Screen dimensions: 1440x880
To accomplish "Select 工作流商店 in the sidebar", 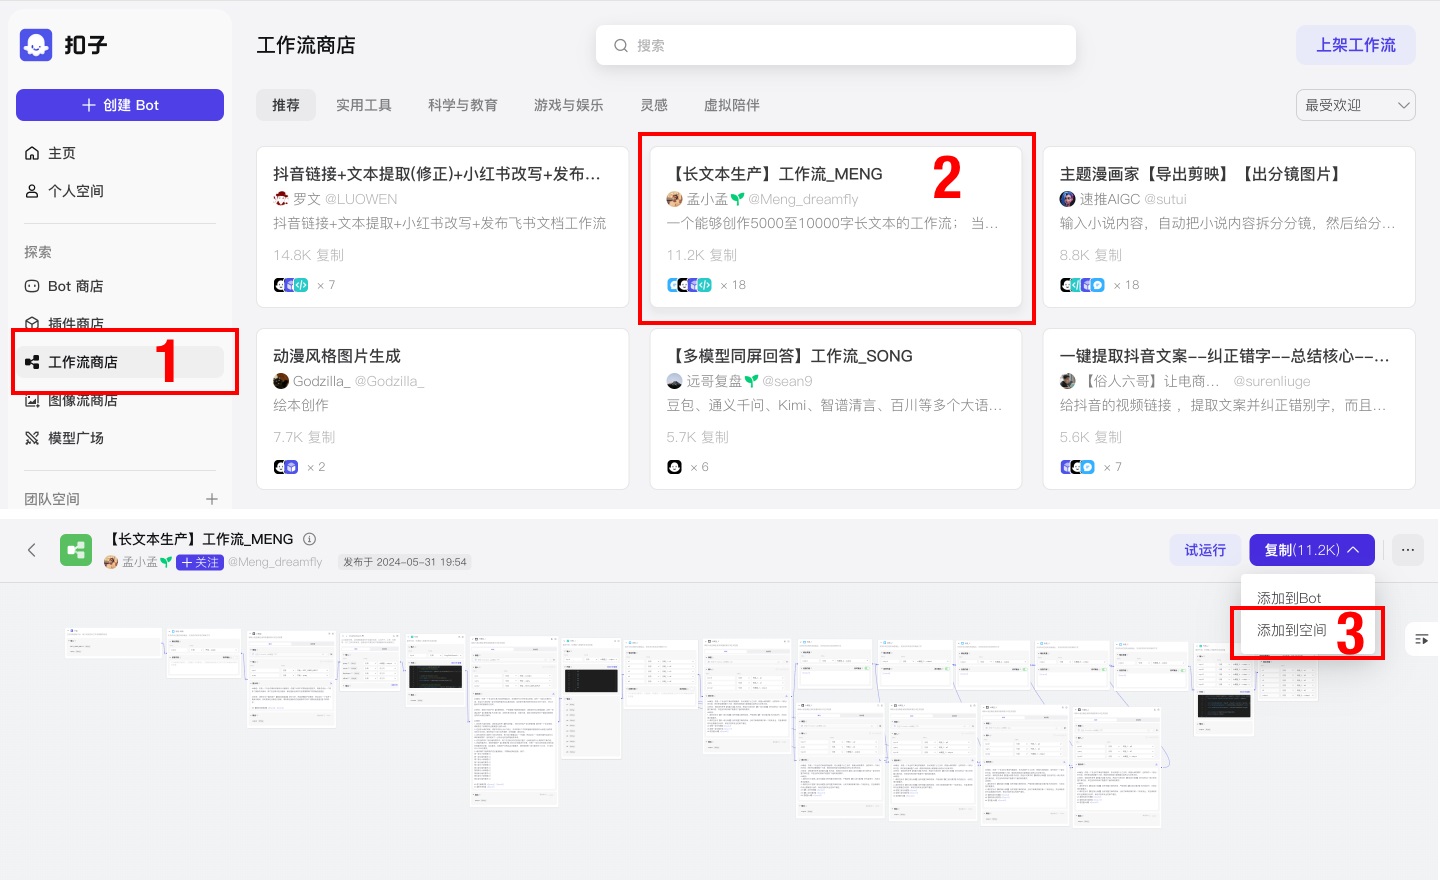I will (120, 362).
